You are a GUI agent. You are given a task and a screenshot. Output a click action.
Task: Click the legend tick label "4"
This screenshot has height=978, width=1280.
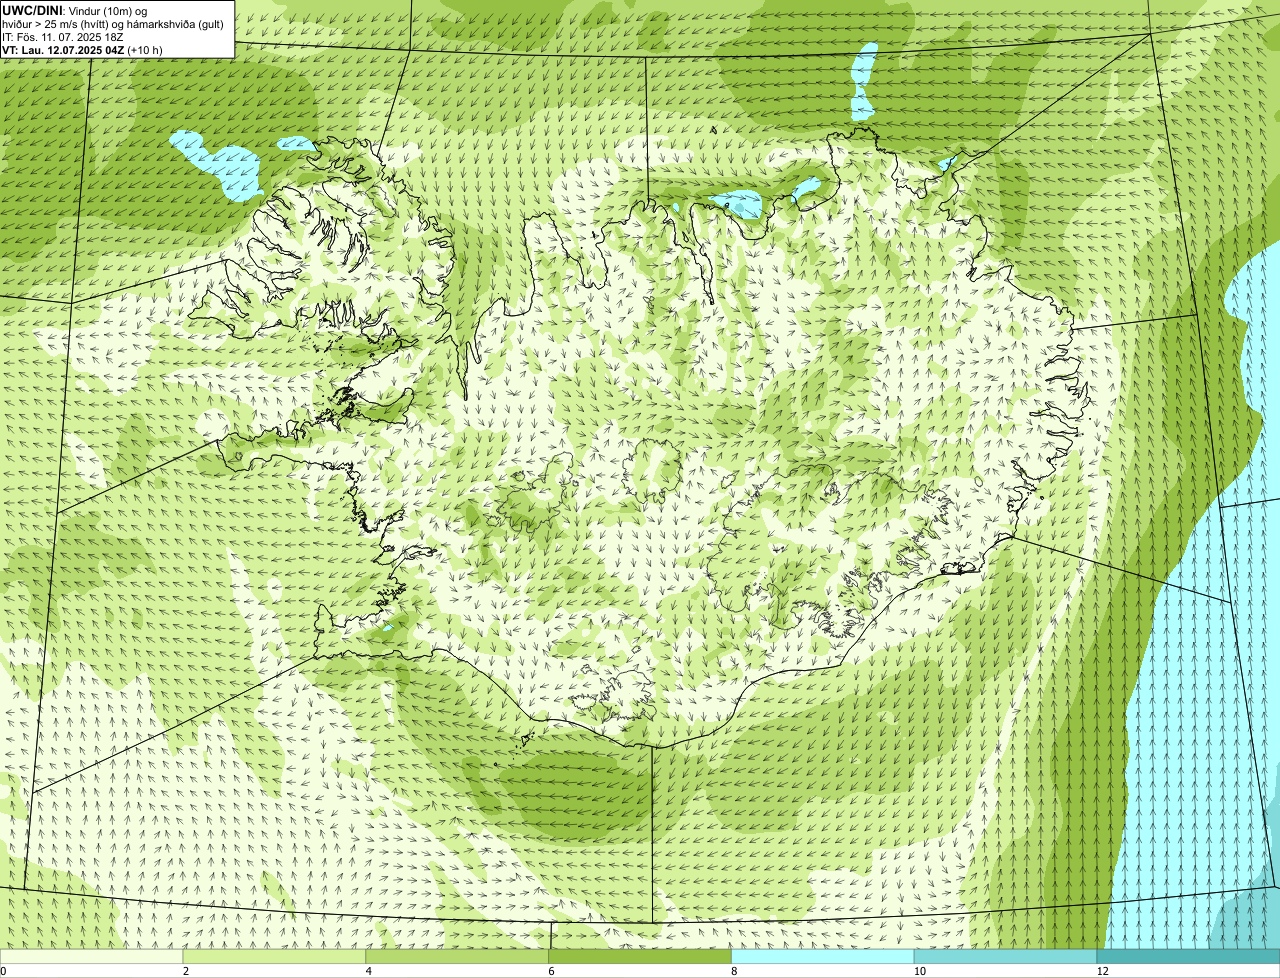click(369, 971)
